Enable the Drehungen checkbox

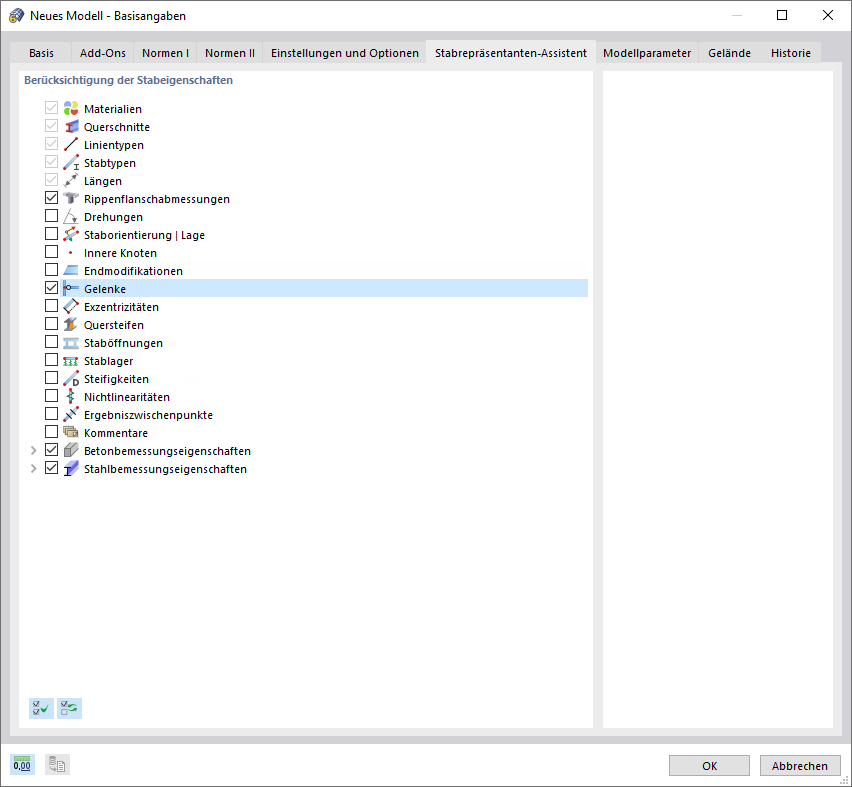(51, 216)
